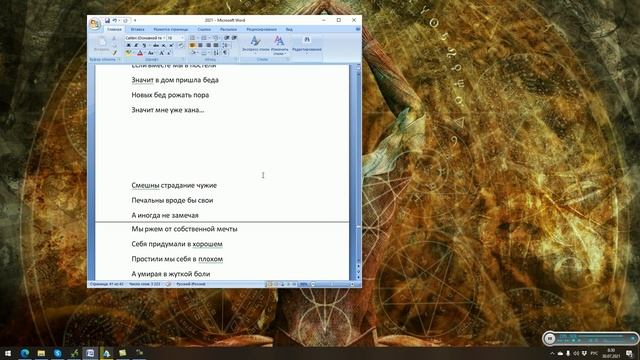The height and width of the screenshot is (360, 640).
Task: Save document via quick access floppy icon
Action: click(108, 20)
